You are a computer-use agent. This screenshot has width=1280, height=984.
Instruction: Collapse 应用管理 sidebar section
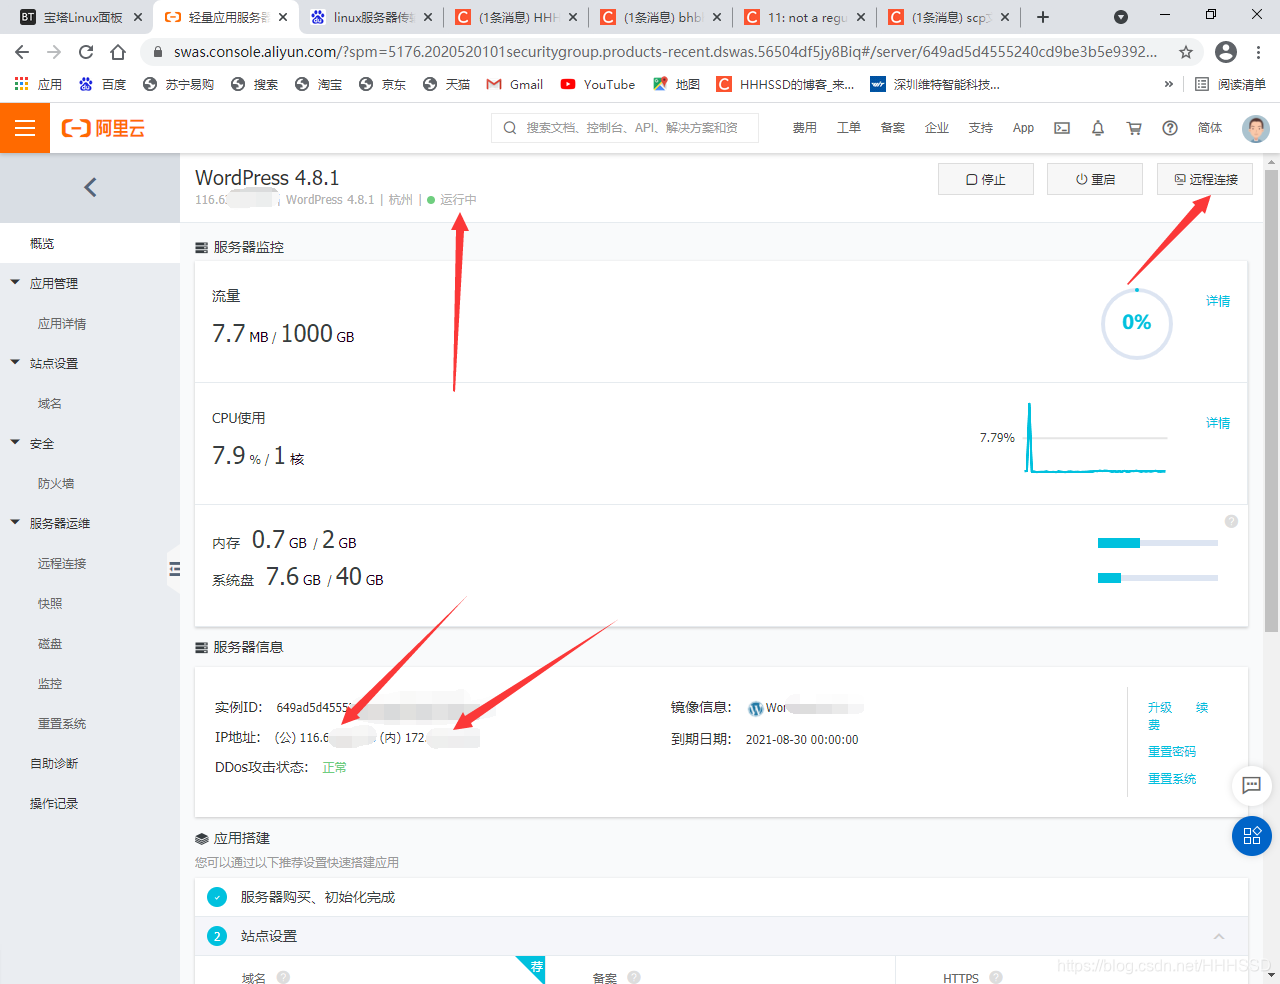point(15,283)
